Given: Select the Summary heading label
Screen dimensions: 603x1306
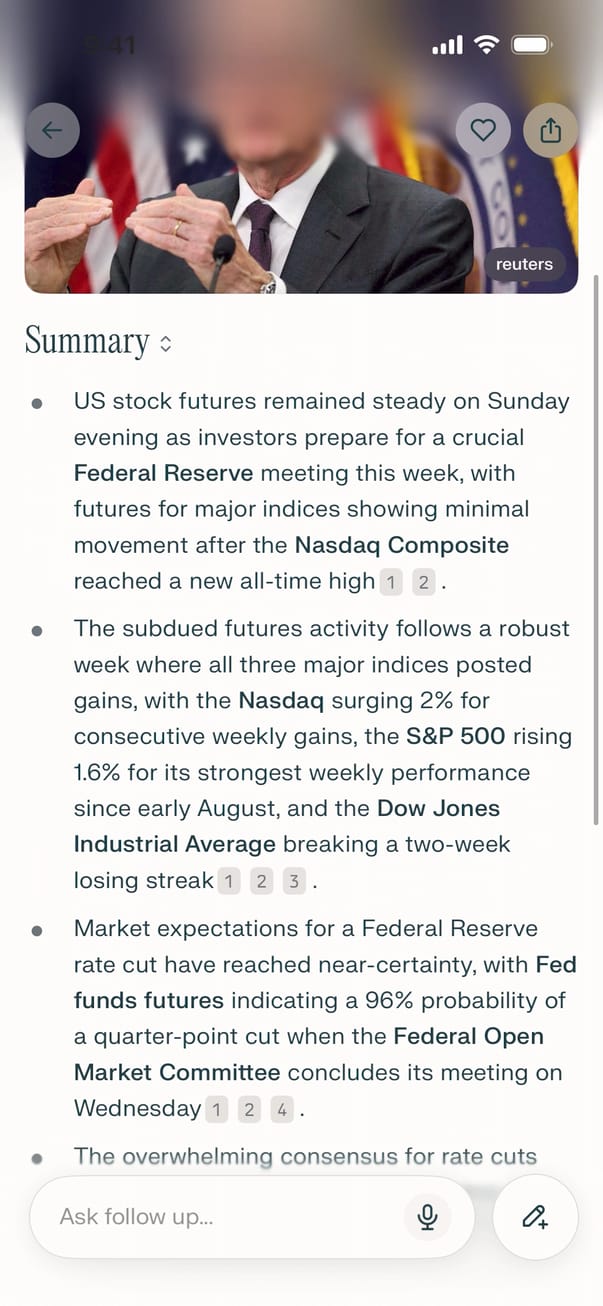Looking at the screenshot, I should [x=87, y=342].
